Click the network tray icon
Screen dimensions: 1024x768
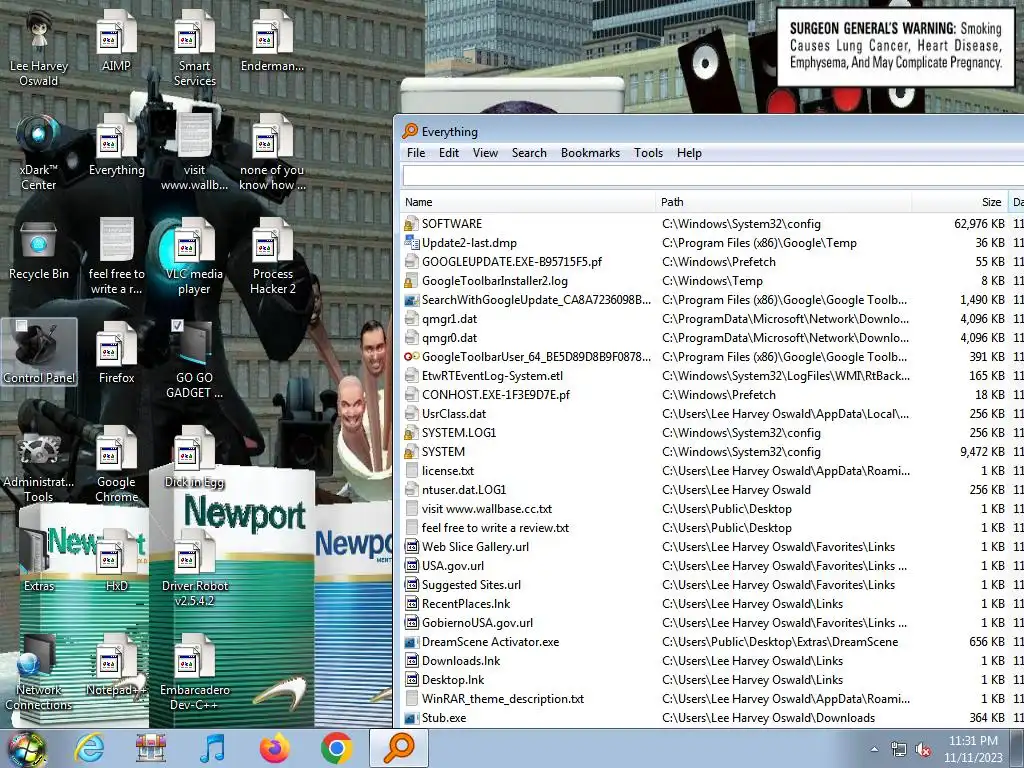899,750
